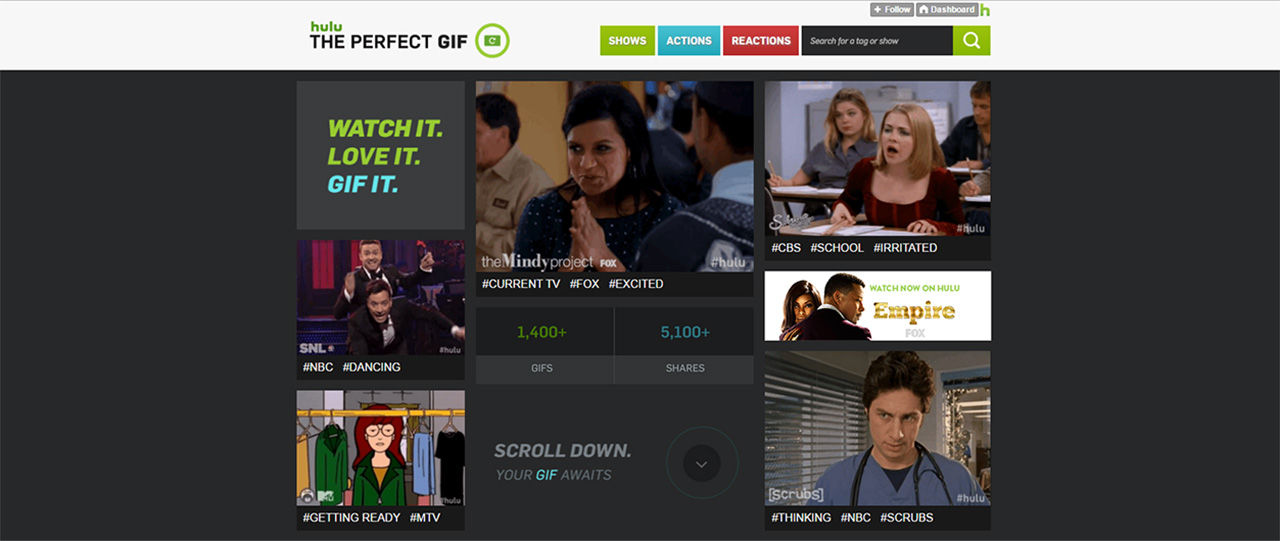
Task: Open the ACTIONS tab
Action: tap(689, 41)
